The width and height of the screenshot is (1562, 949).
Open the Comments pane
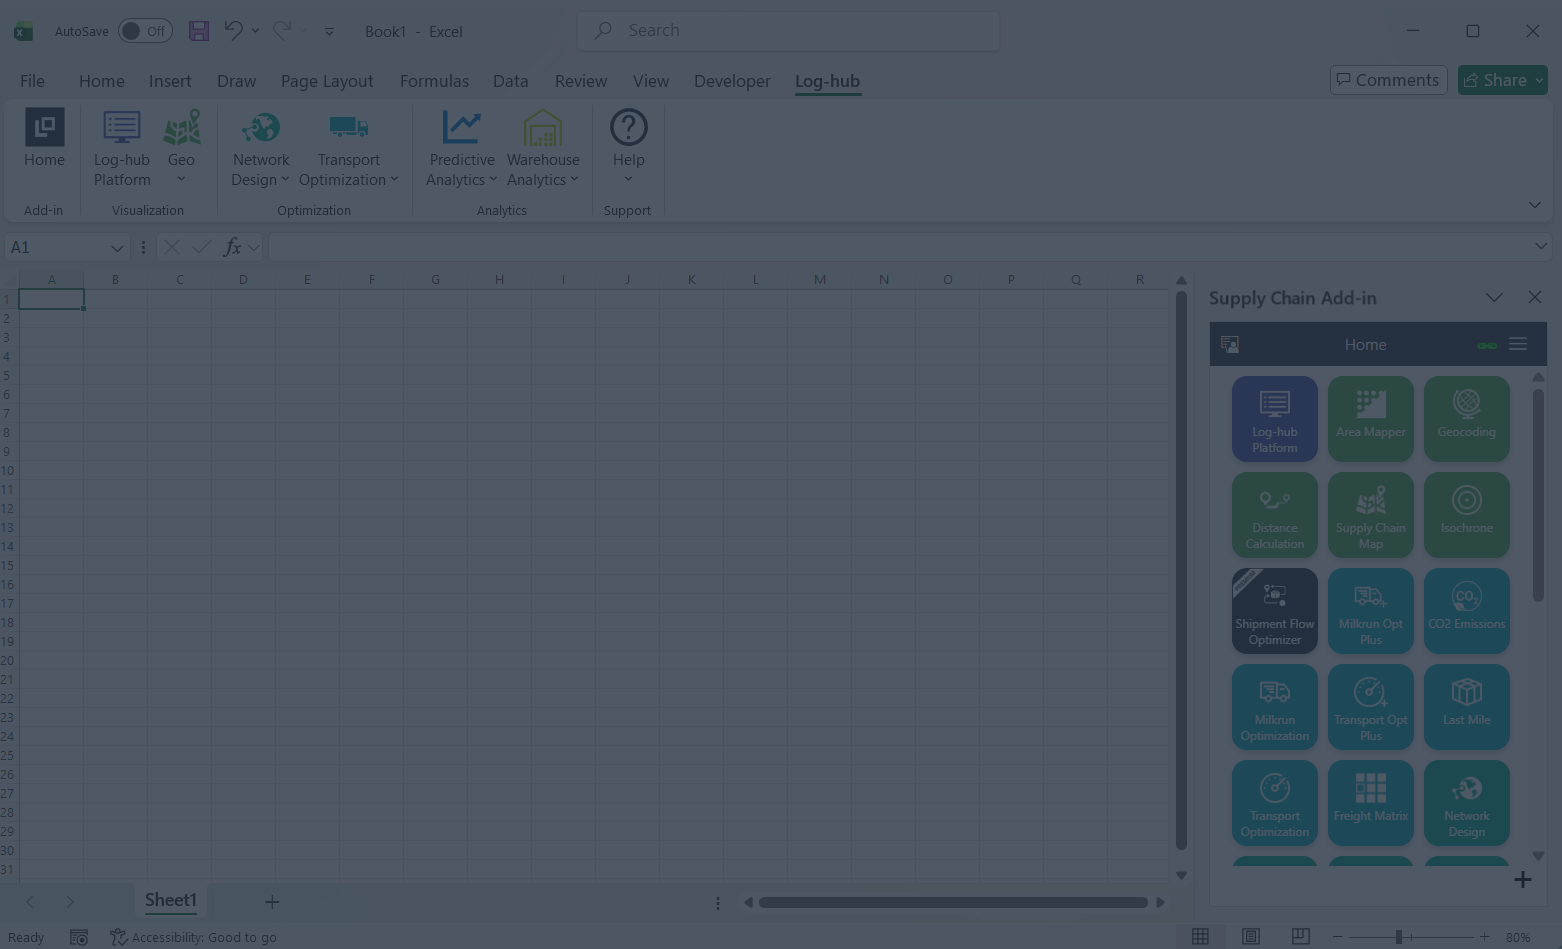[x=1388, y=80]
